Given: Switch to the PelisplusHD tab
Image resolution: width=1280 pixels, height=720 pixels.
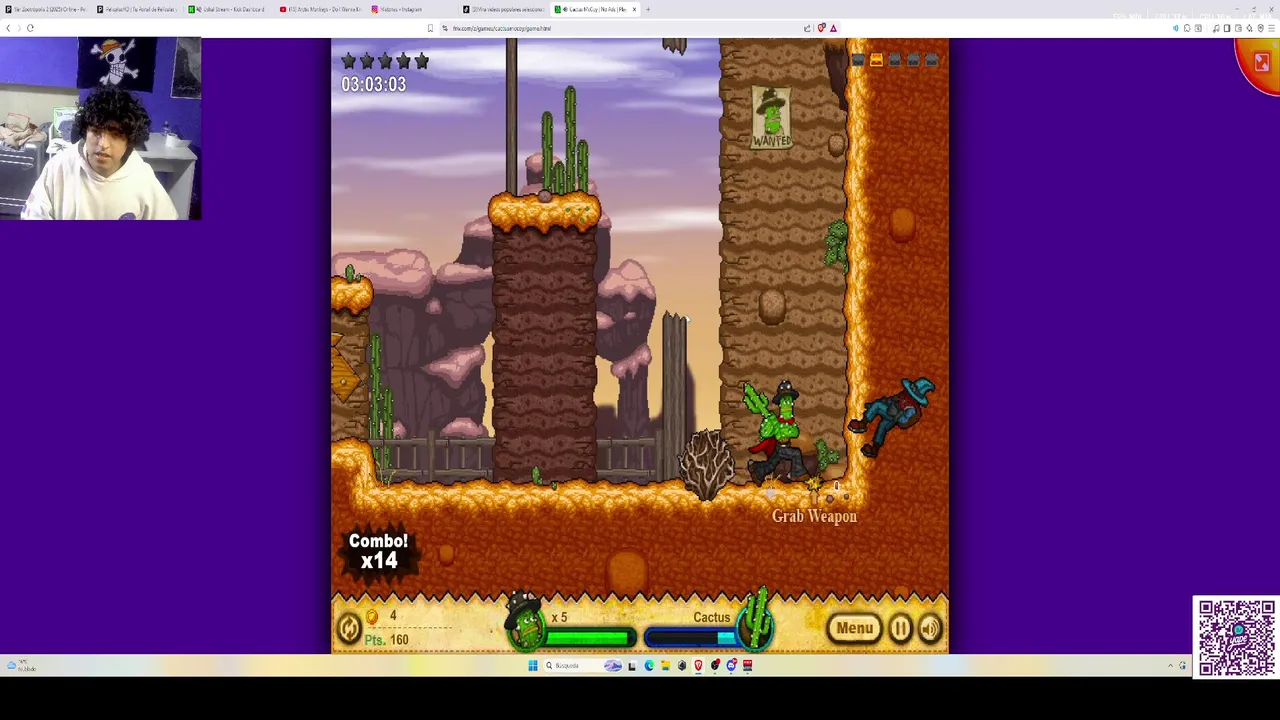Looking at the screenshot, I should click(138, 9).
